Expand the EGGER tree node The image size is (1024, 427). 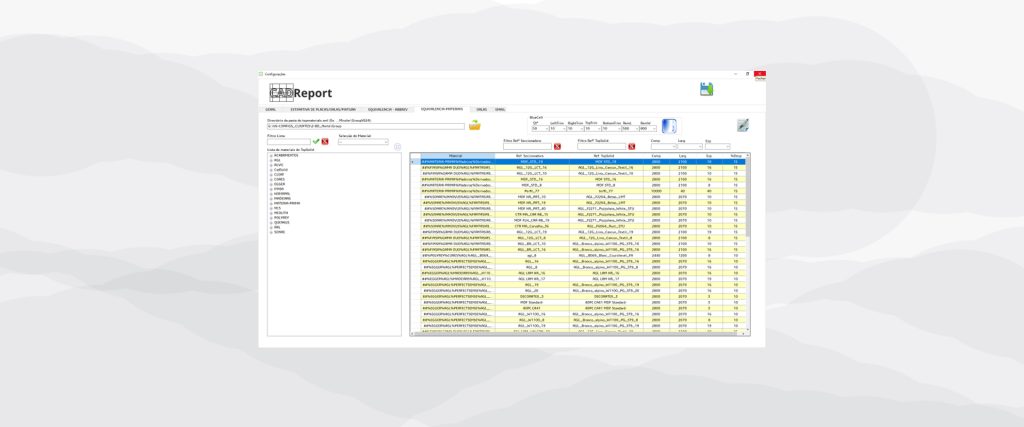coord(270,185)
